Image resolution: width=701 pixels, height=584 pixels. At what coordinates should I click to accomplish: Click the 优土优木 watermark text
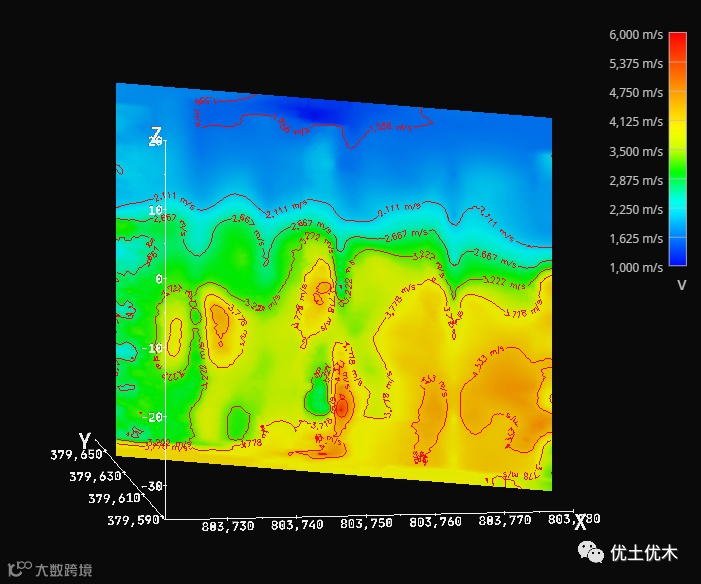click(644, 553)
